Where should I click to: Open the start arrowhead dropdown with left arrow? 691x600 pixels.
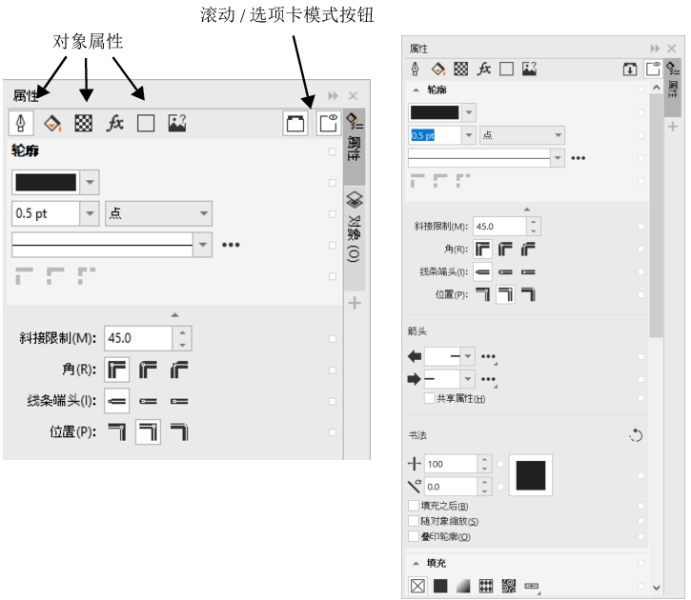tap(449, 356)
